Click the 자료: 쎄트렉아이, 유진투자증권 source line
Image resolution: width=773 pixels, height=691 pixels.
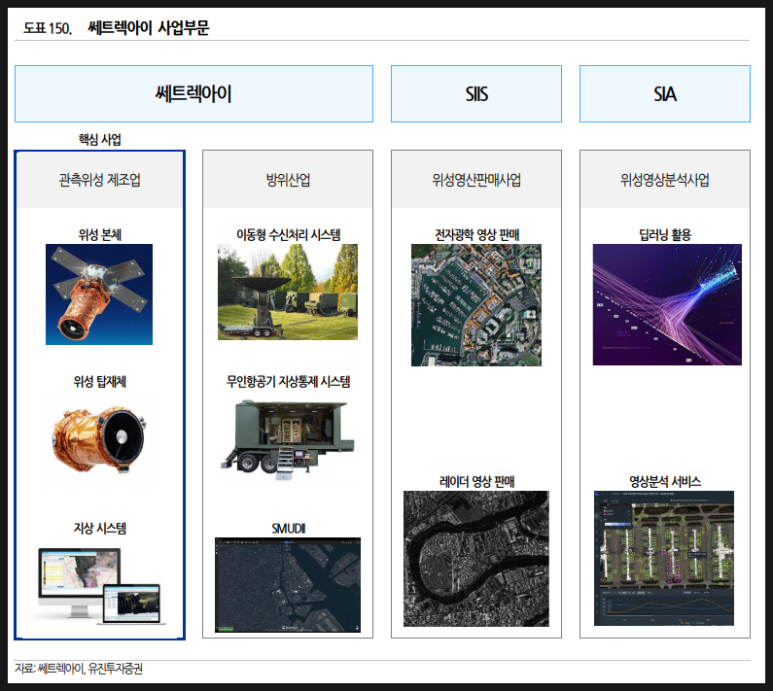tap(78, 668)
